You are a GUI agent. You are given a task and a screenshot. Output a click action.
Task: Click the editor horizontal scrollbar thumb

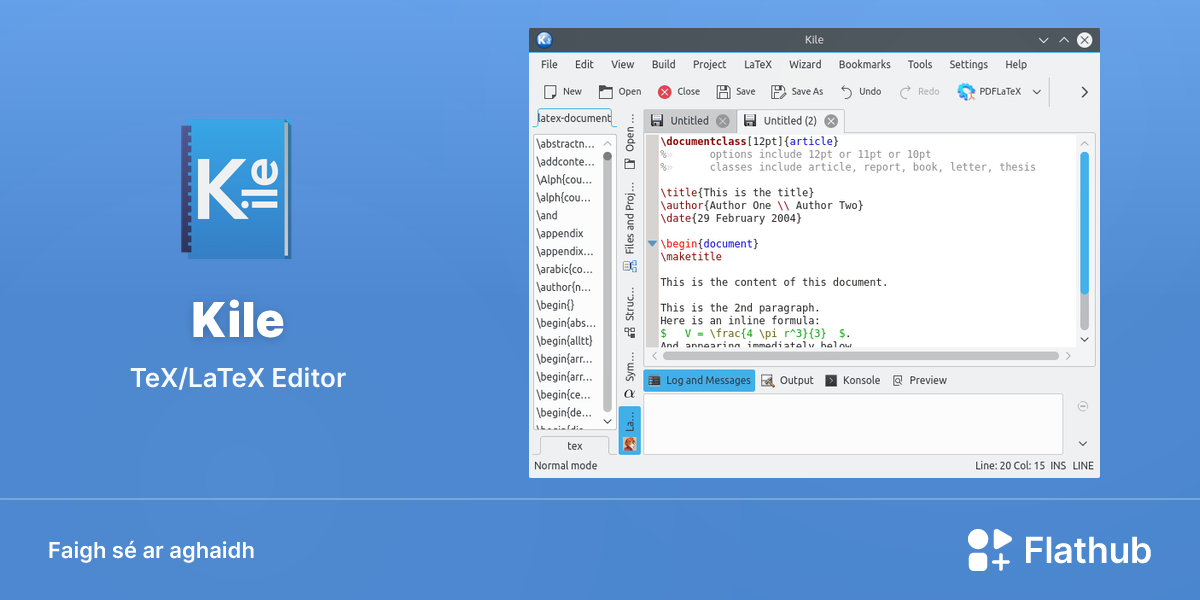860,356
